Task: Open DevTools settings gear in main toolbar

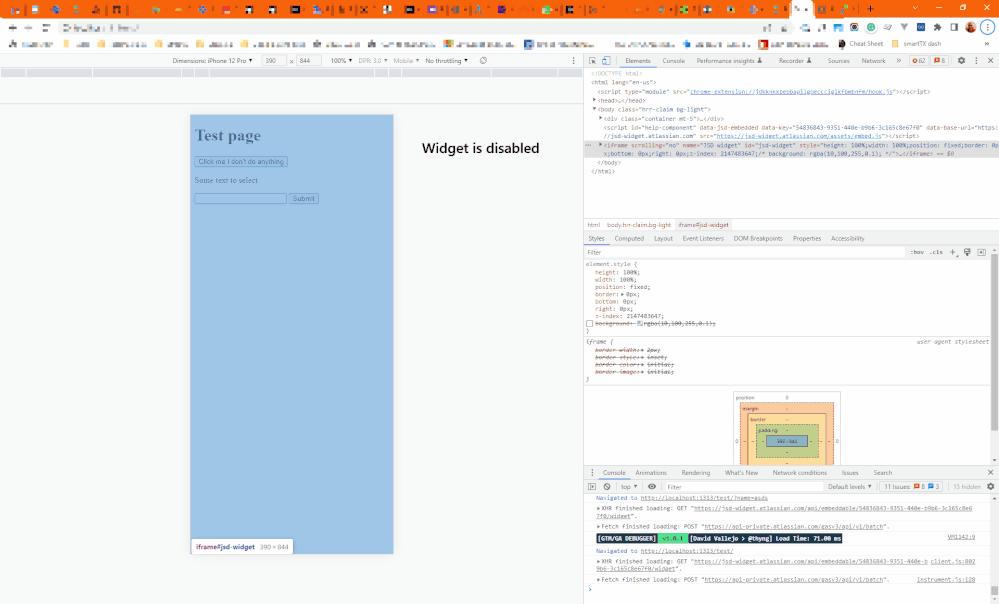Action: 961,61
